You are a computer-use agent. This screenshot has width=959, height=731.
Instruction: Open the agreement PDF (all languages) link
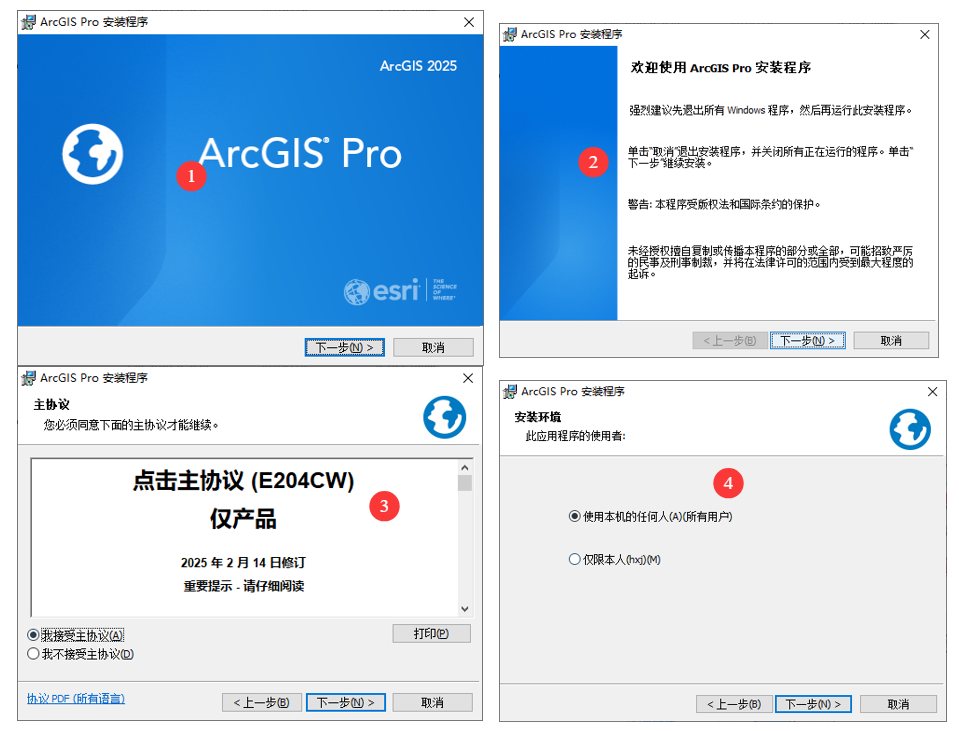point(76,699)
